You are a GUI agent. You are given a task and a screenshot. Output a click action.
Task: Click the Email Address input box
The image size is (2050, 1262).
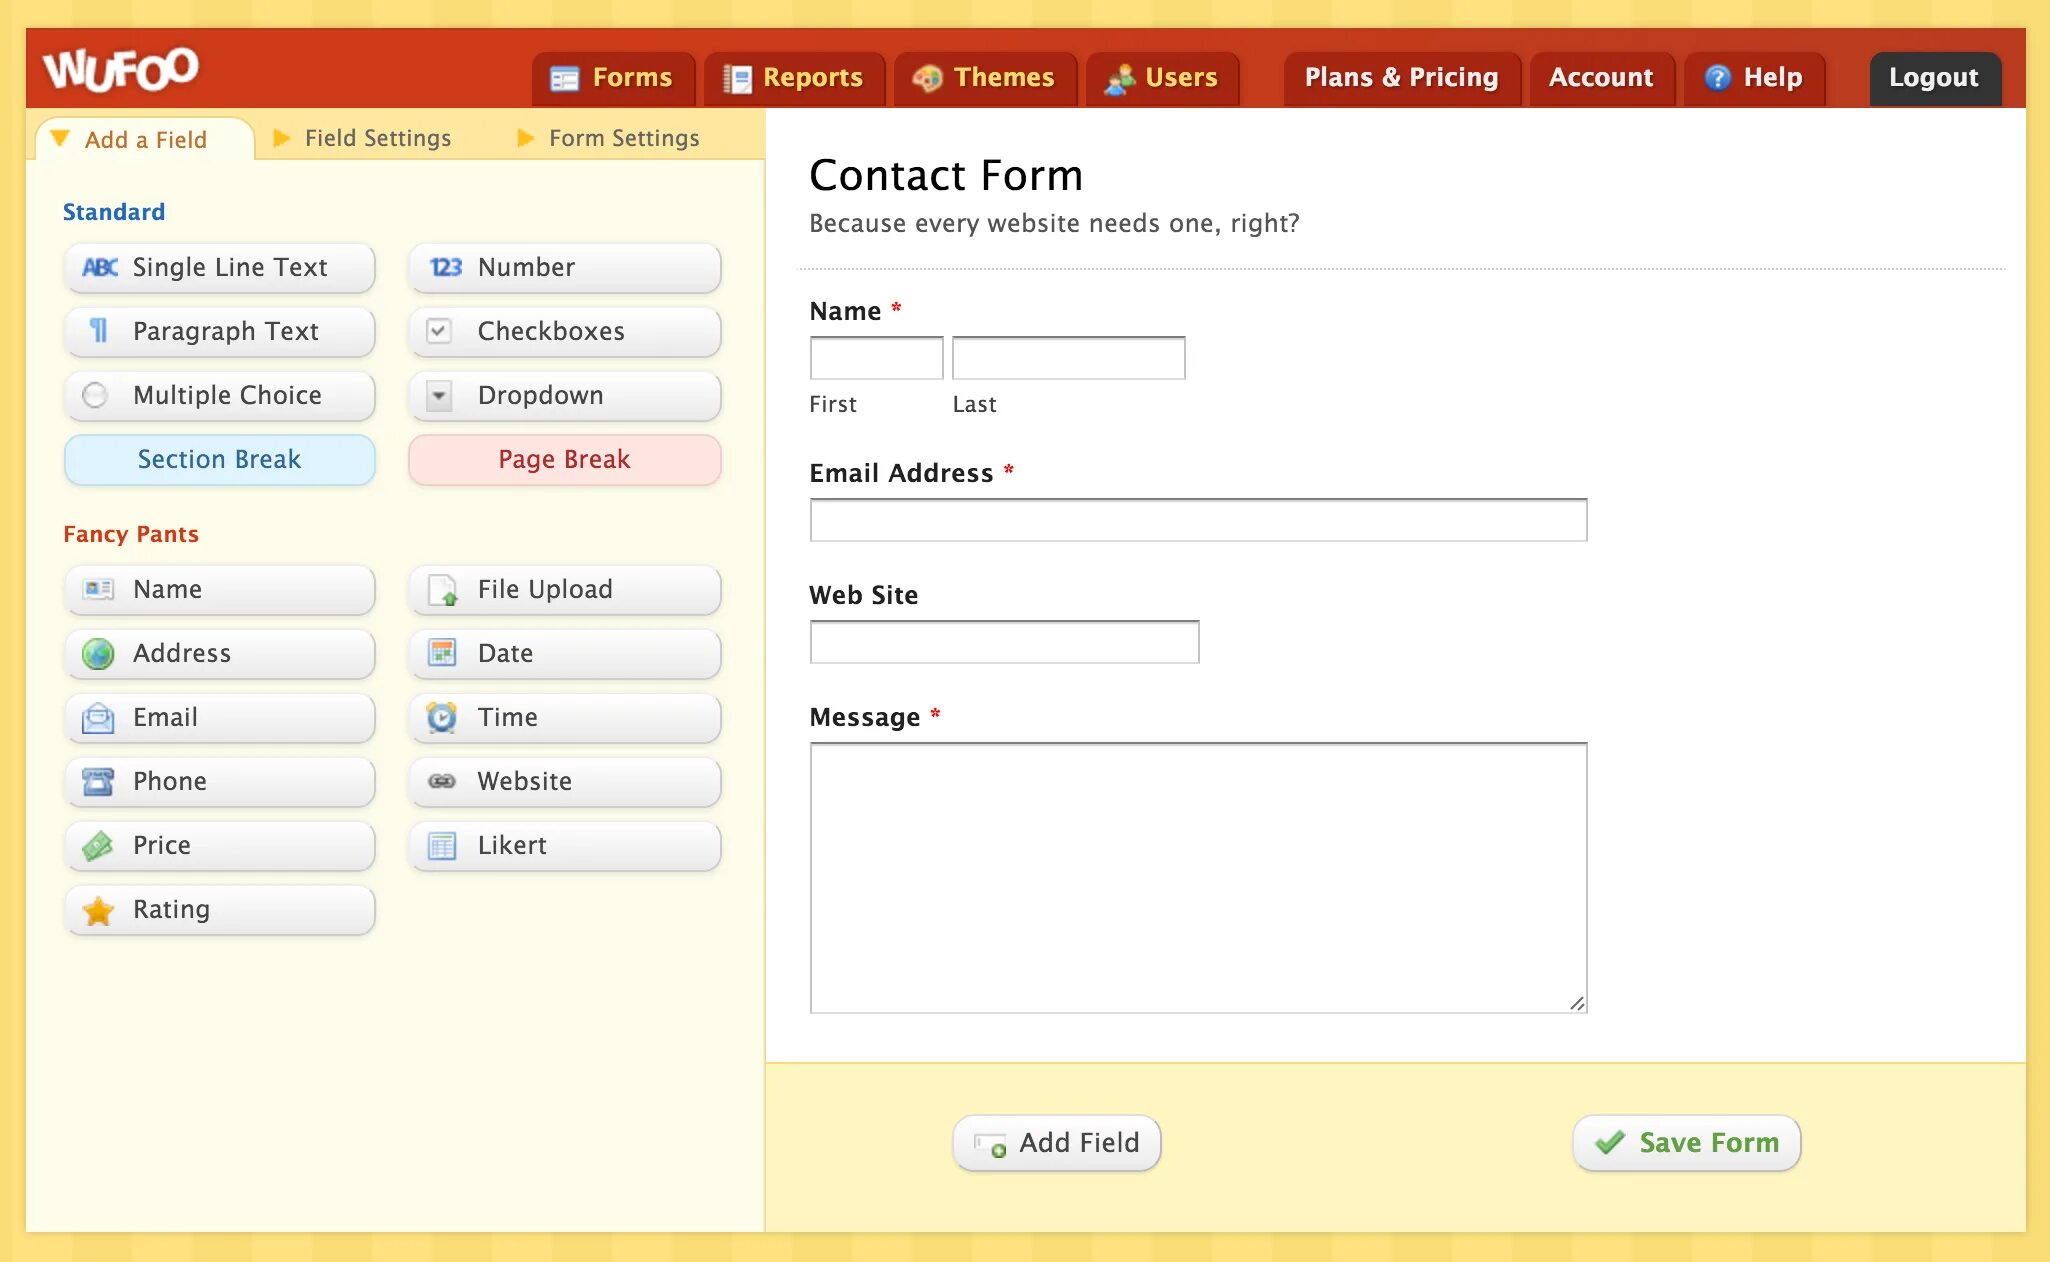tap(1198, 520)
